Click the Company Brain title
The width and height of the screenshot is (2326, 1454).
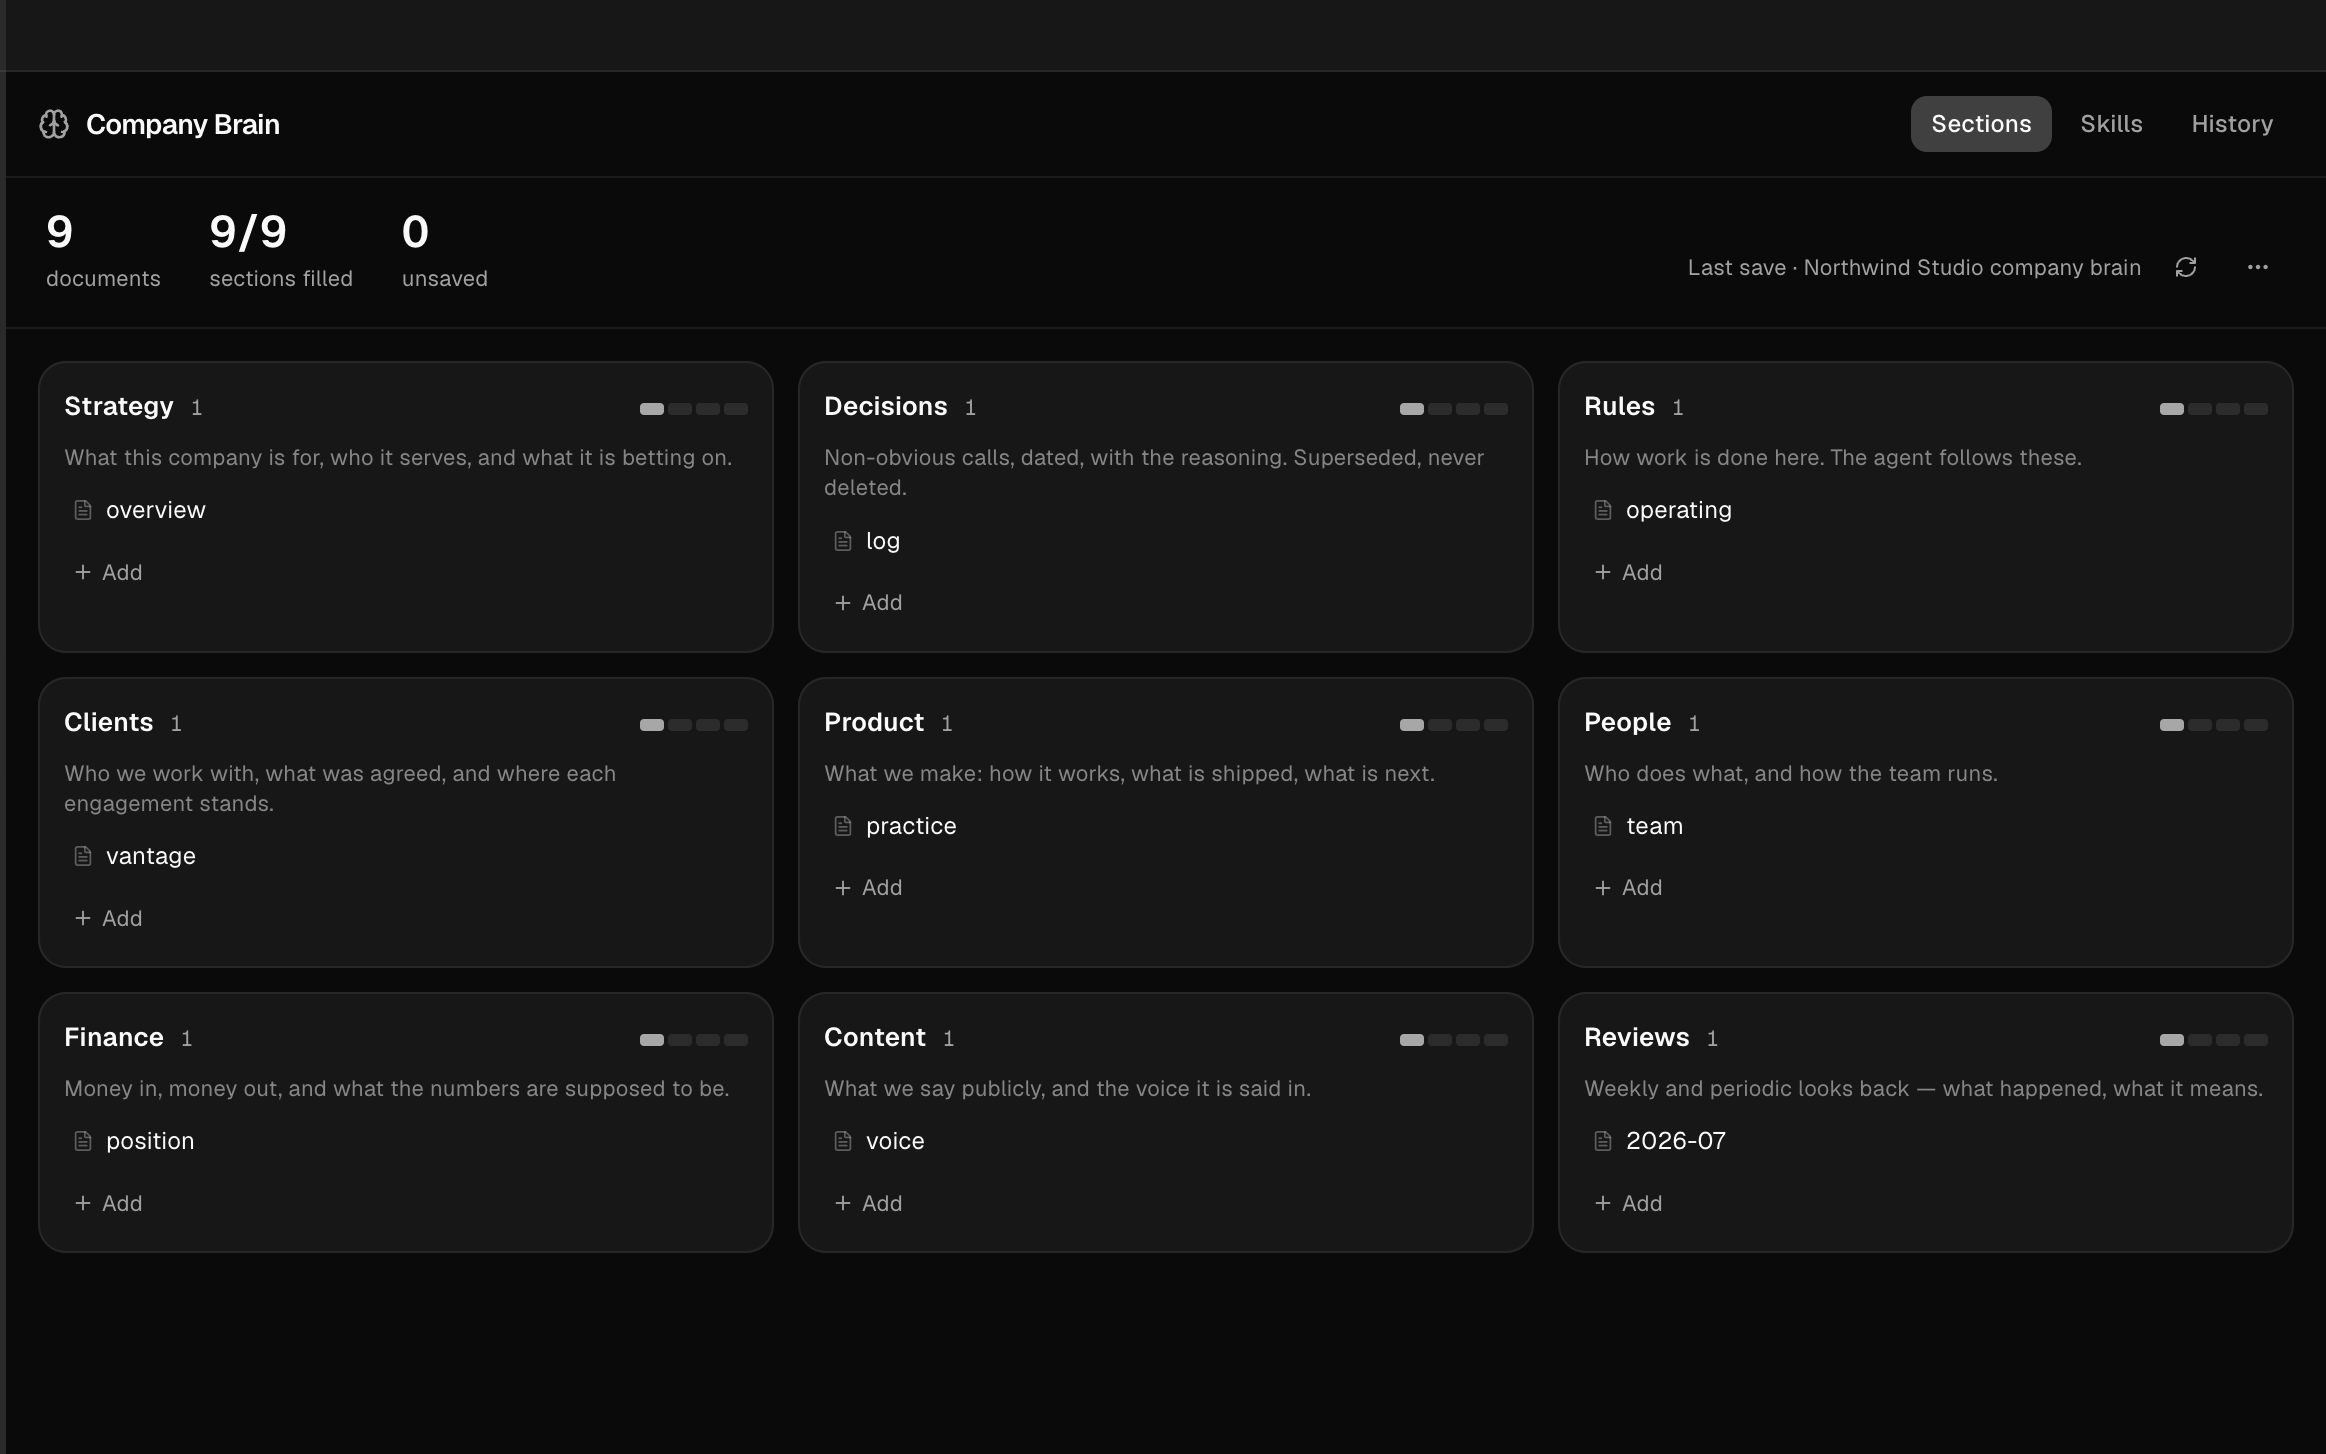182,124
